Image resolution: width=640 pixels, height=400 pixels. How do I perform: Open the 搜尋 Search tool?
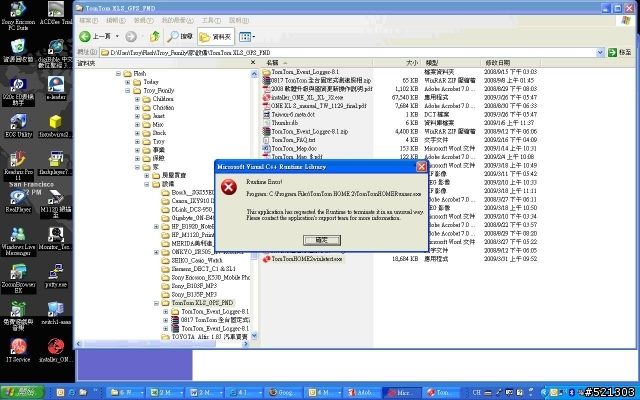point(180,37)
